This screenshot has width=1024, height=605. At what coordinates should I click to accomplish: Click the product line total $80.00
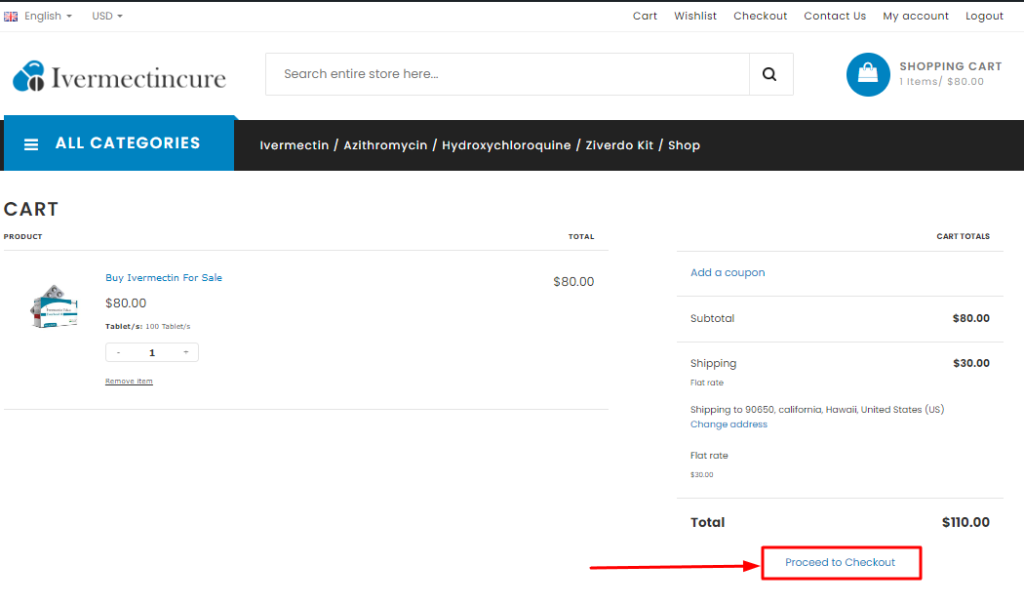click(x=573, y=282)
